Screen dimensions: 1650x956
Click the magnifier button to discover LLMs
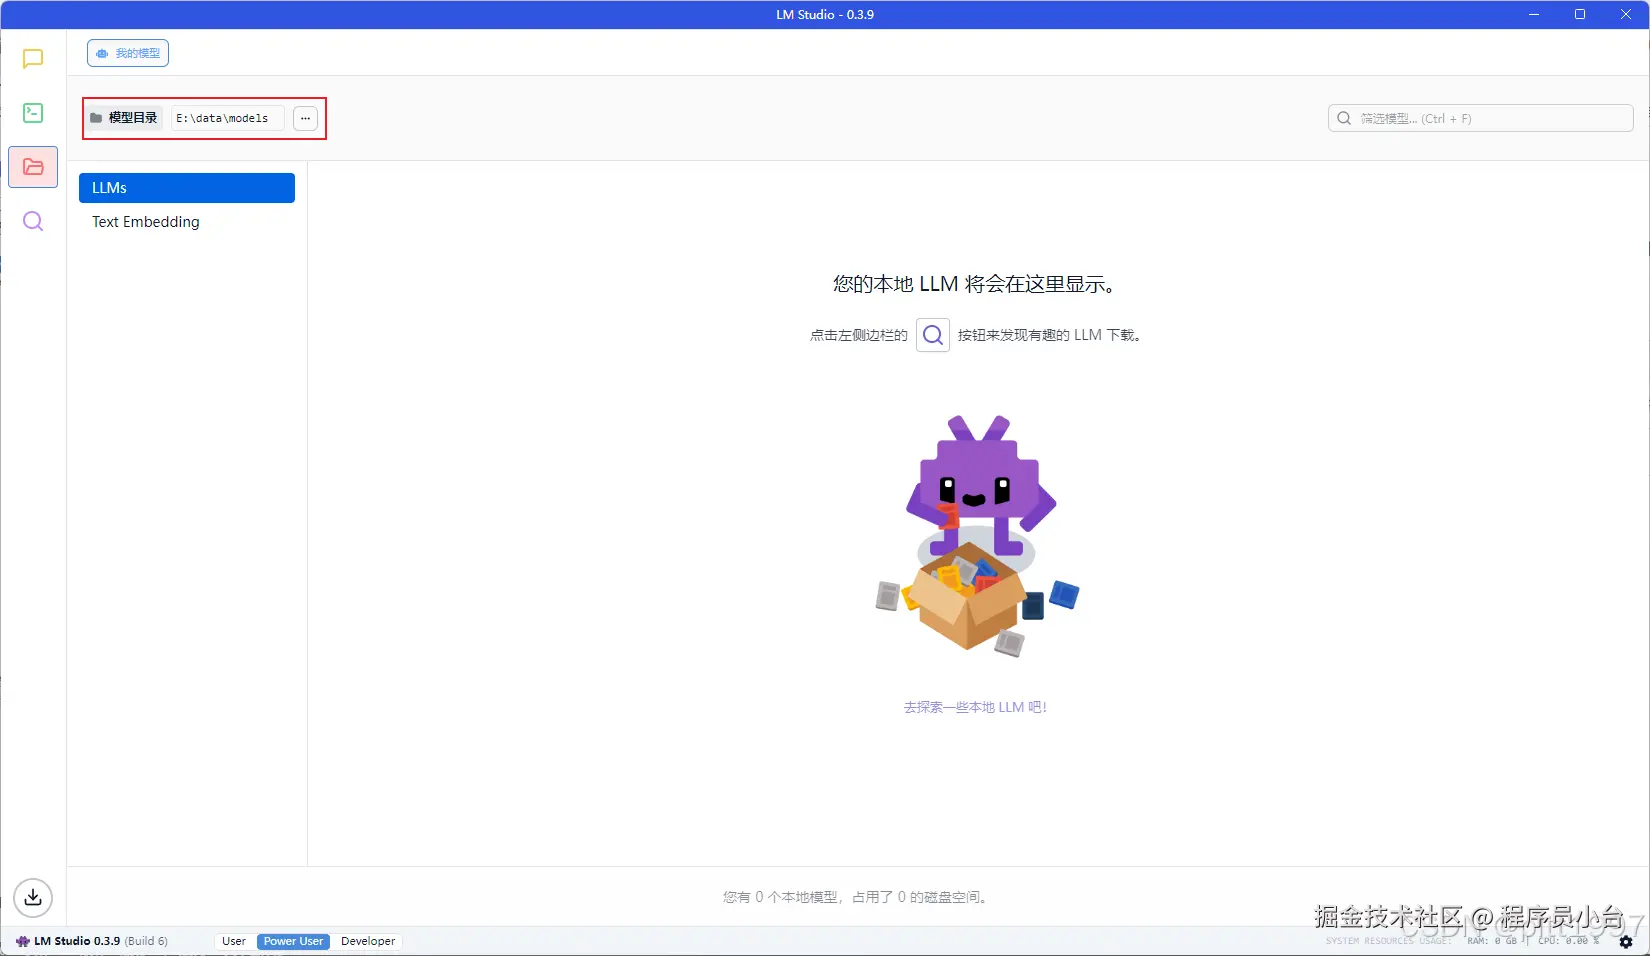click(932, 335)
